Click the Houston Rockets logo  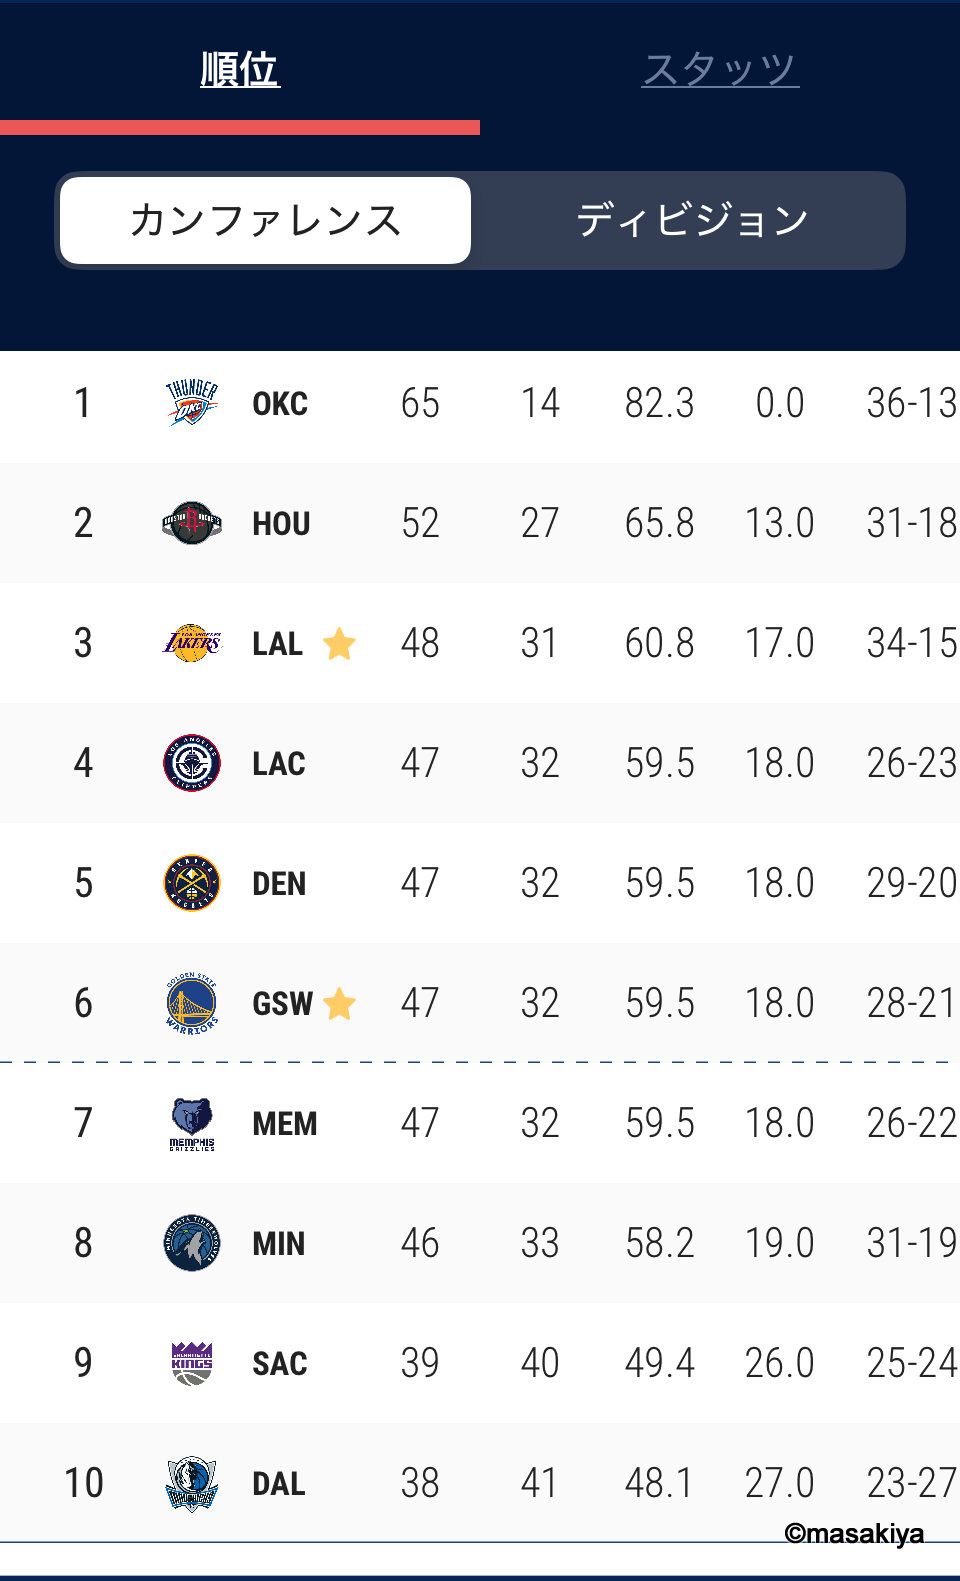click(x=191, y=523)
